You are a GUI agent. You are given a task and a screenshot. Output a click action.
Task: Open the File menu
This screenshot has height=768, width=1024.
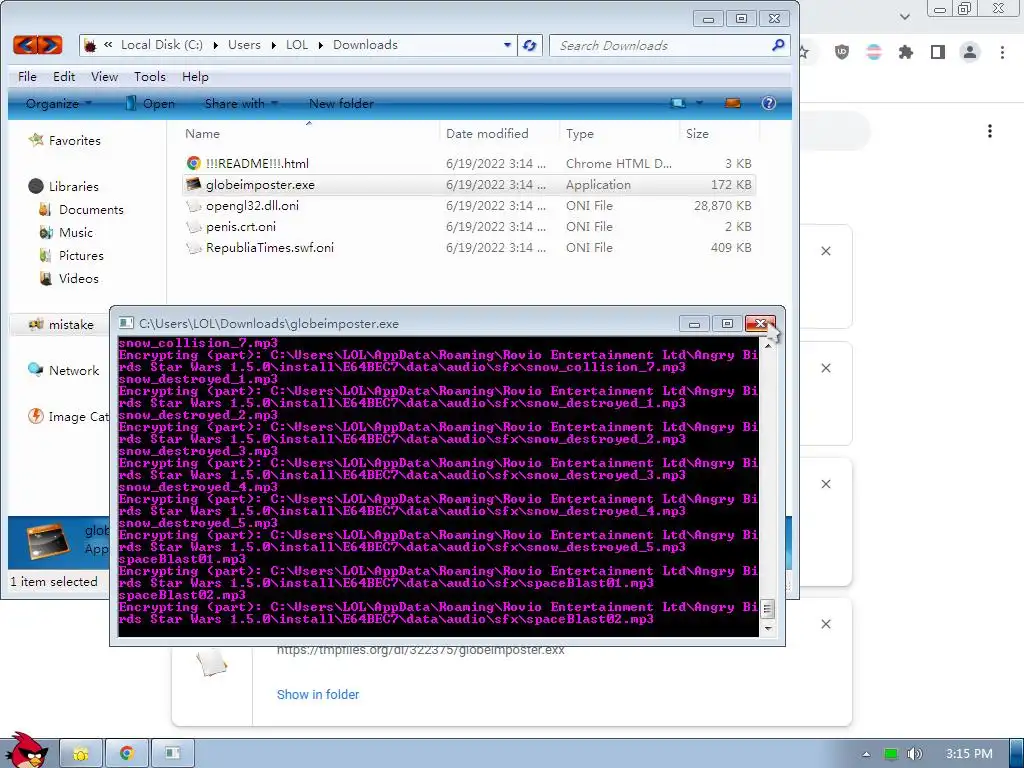[x=27, y=76]
